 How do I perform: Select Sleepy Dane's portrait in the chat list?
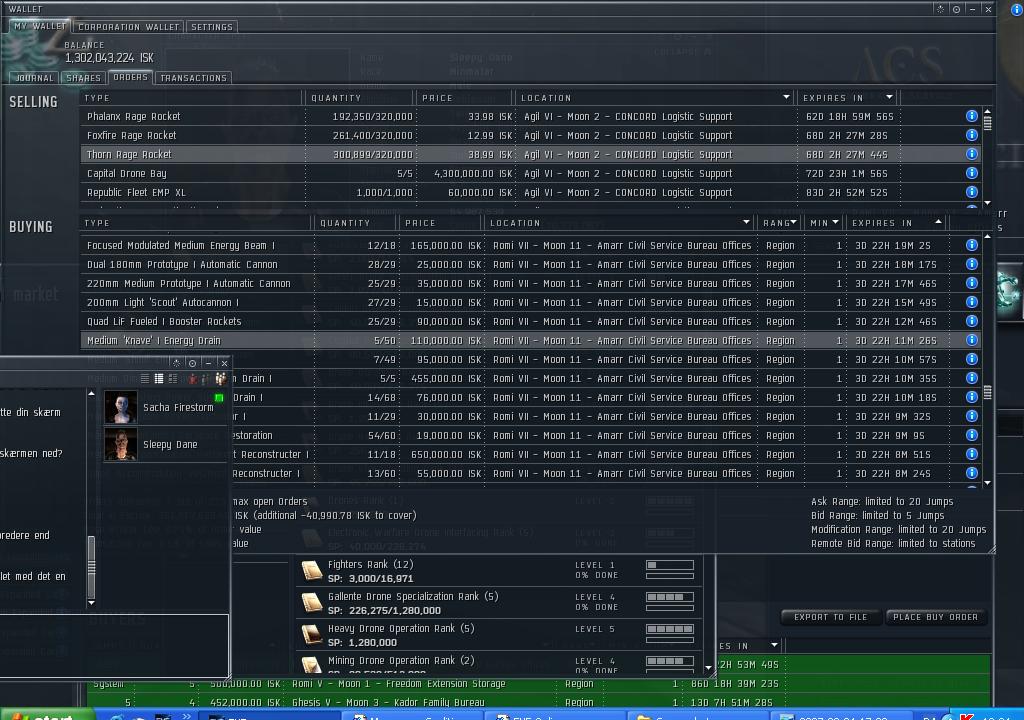point(121,444)
